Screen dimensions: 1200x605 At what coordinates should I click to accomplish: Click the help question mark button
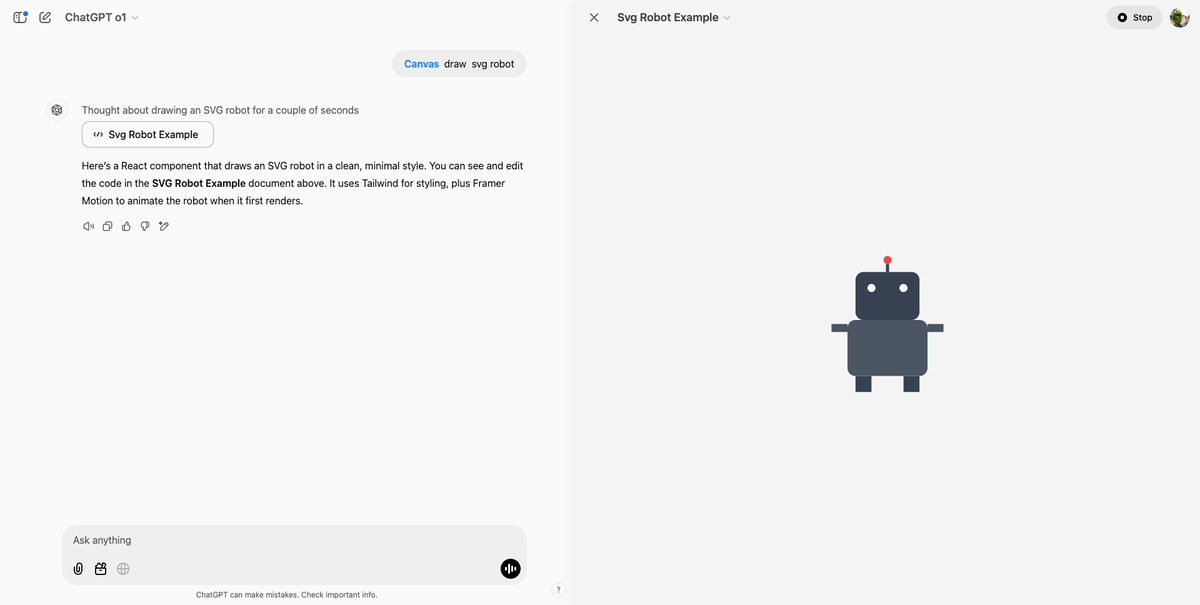(558, 589)
